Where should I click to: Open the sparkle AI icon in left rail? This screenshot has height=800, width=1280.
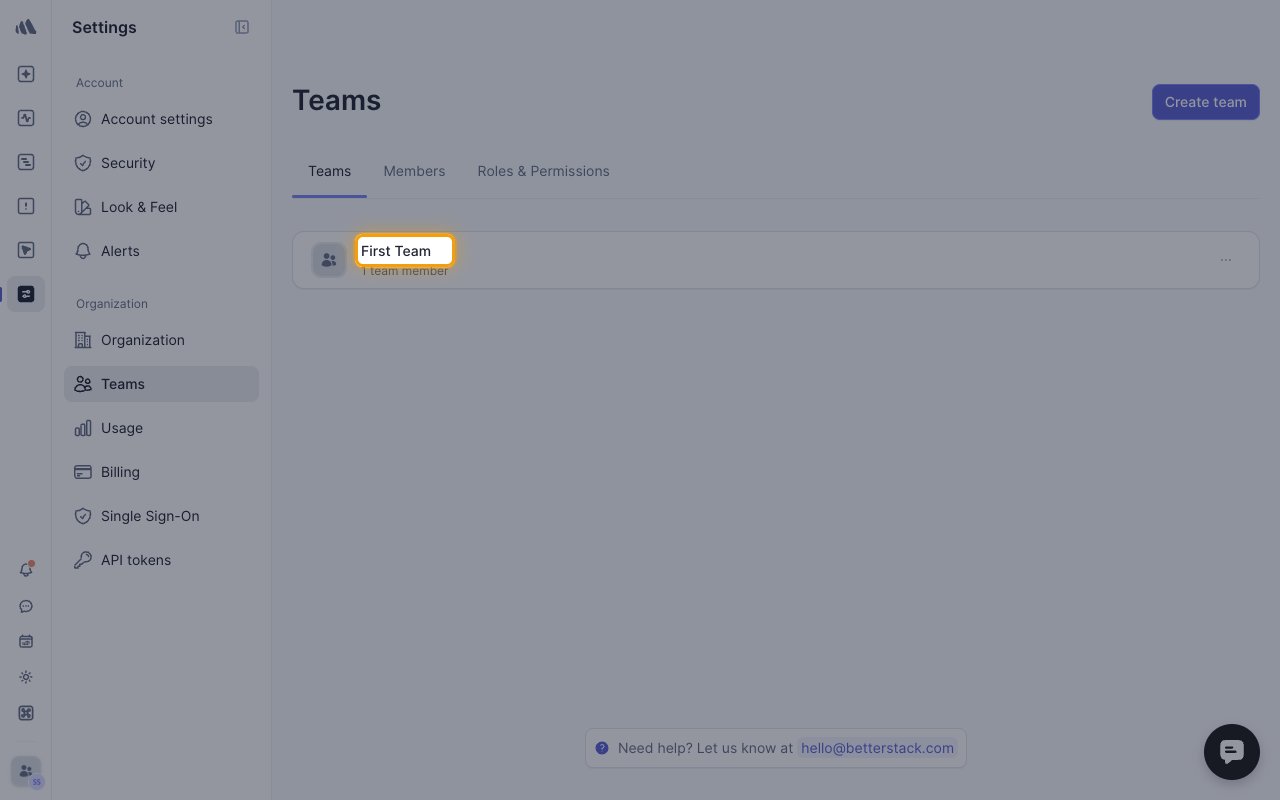26,74
